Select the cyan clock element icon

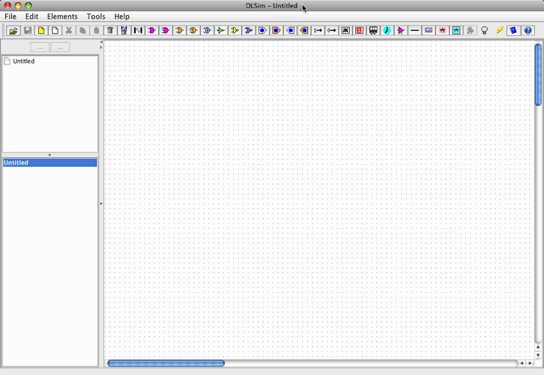[x=387, y=31]
